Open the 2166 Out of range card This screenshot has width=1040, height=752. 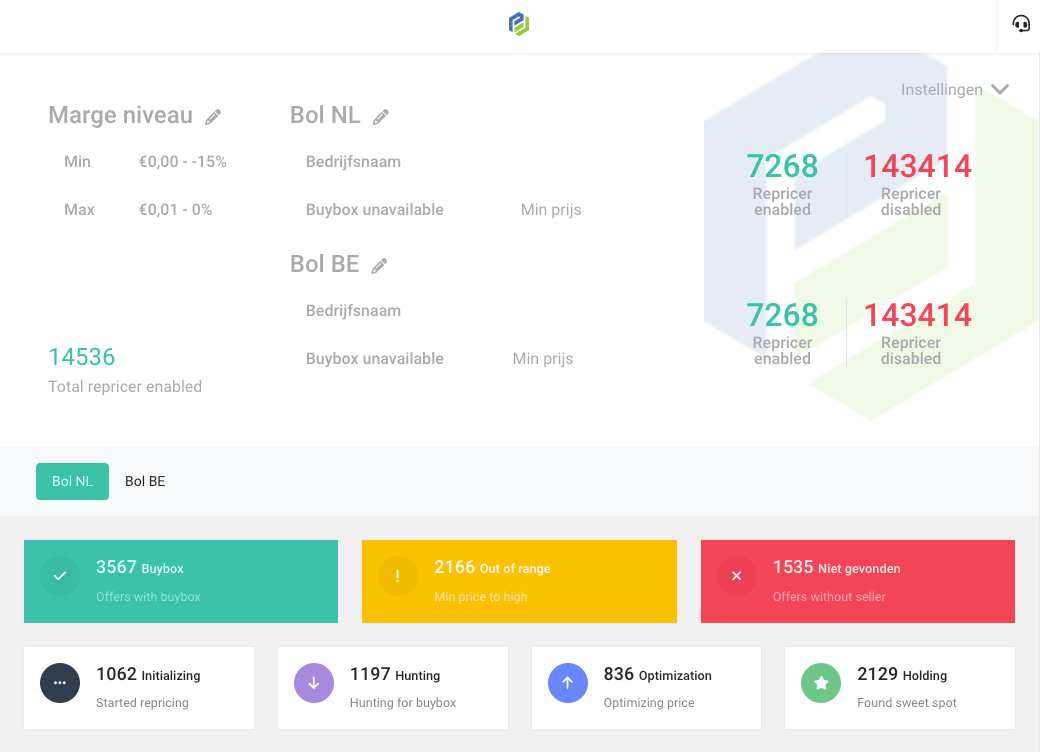[519, 581]
